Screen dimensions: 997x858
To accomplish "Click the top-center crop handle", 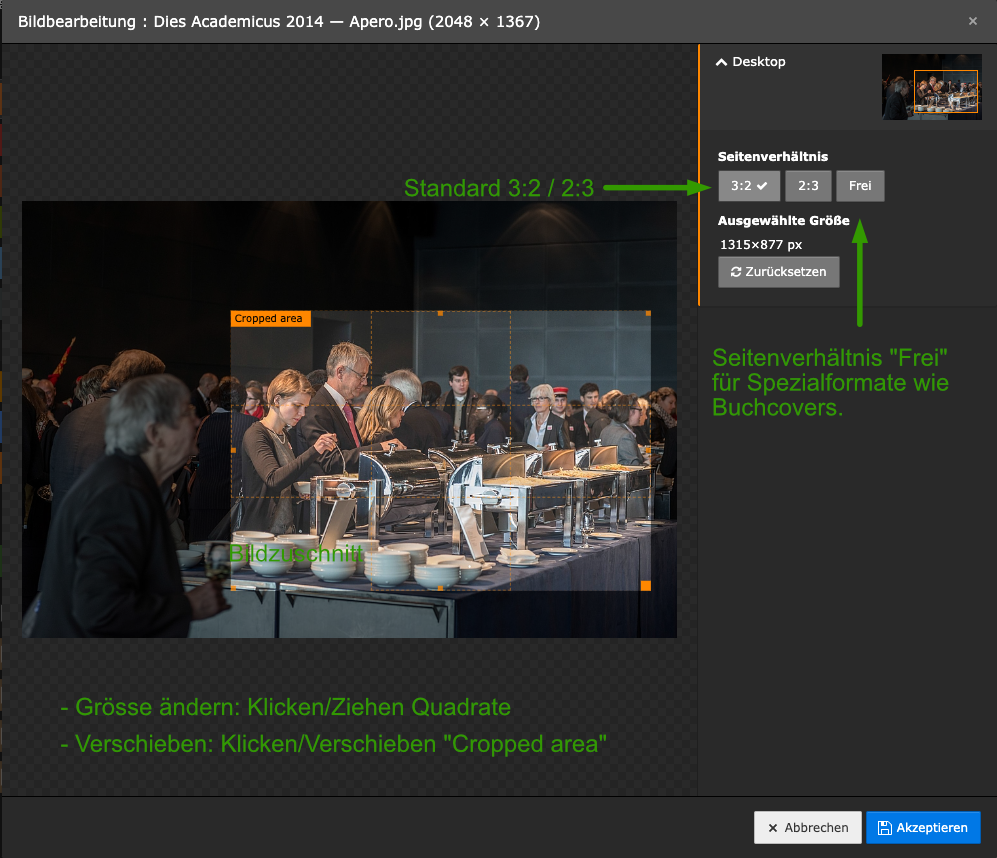I will [x=441, y=313].
